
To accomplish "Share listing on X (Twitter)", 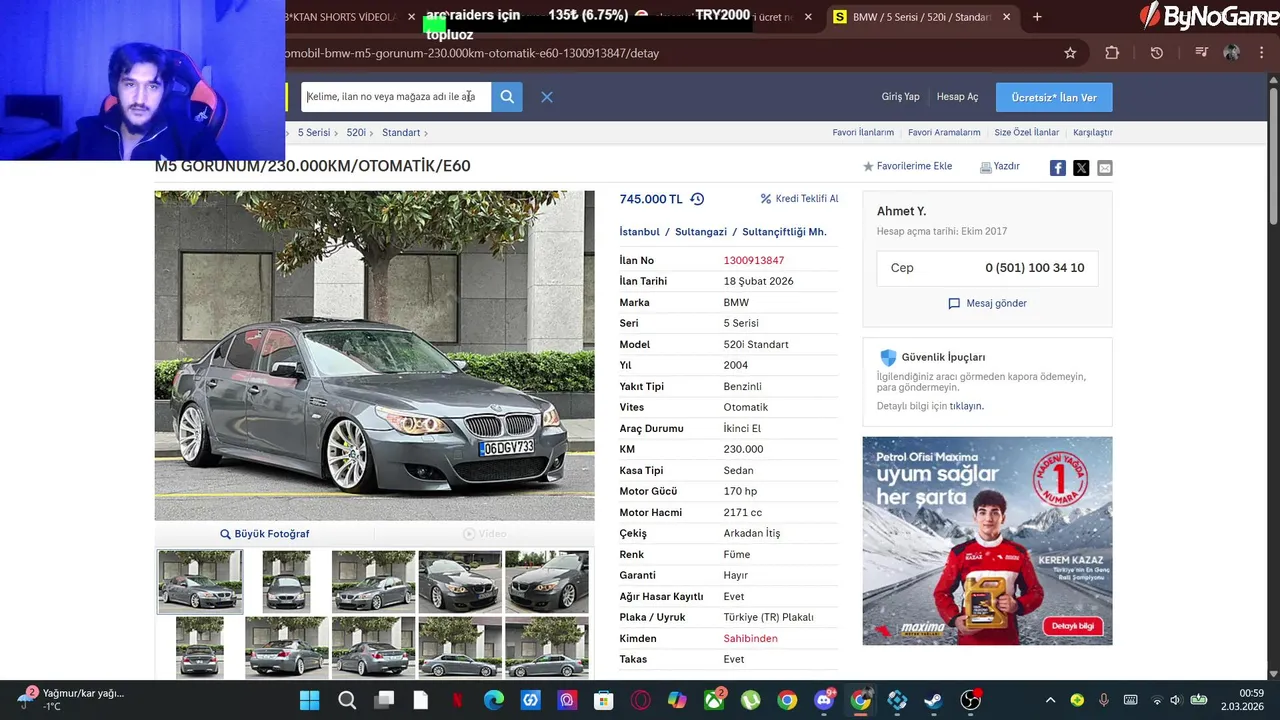I will pyautogui.click(x=1081, y=168).
